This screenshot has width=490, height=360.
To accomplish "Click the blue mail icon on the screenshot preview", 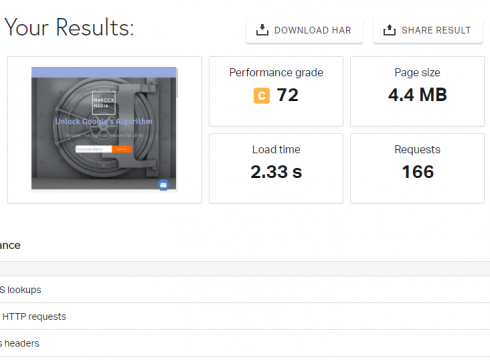I will pos(163,185).
